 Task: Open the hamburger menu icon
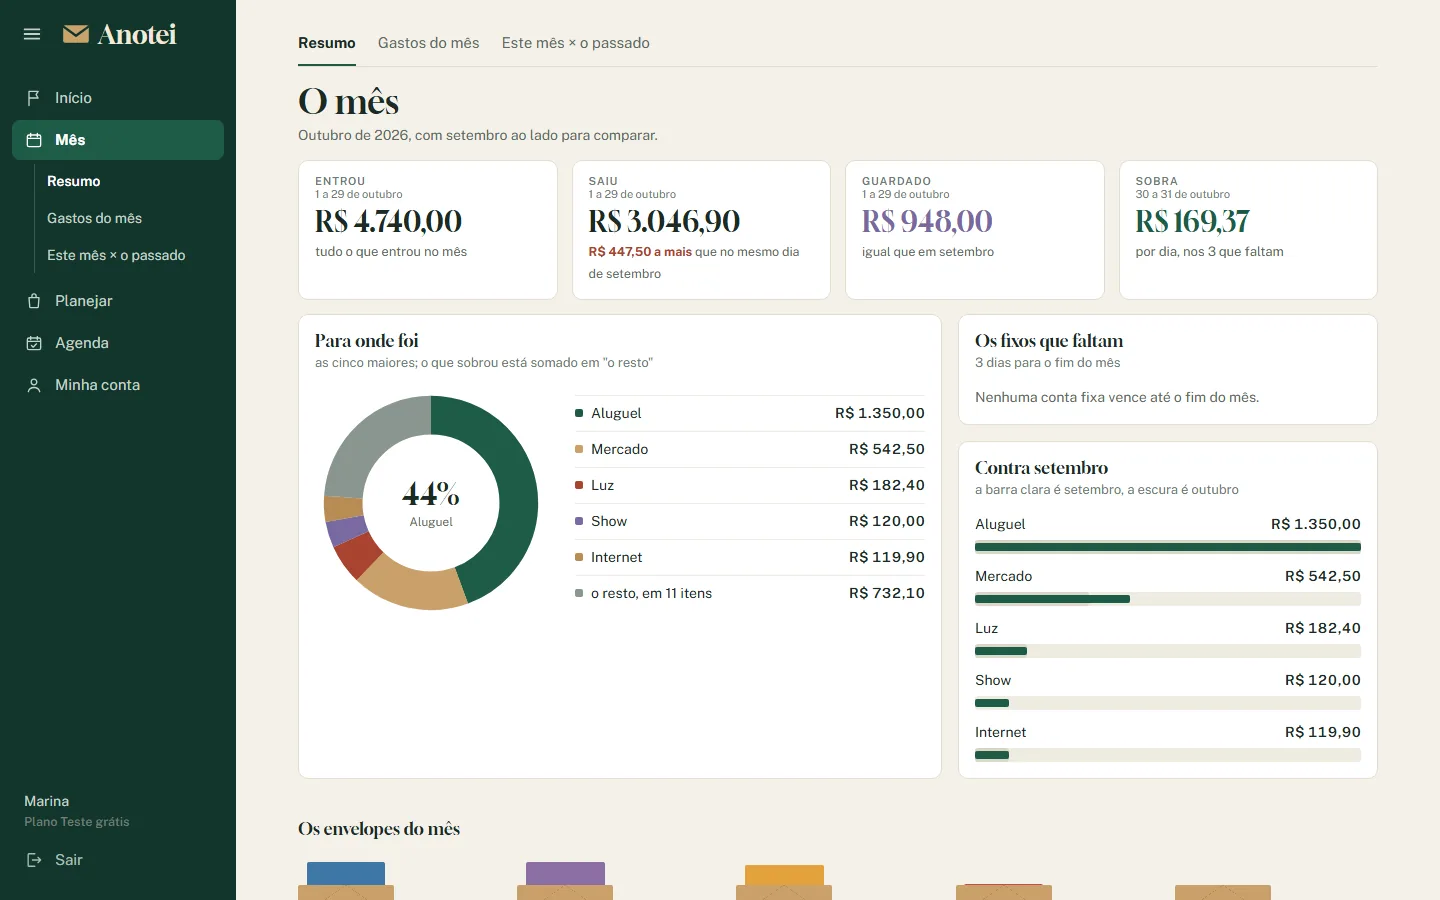click(32, 34)
